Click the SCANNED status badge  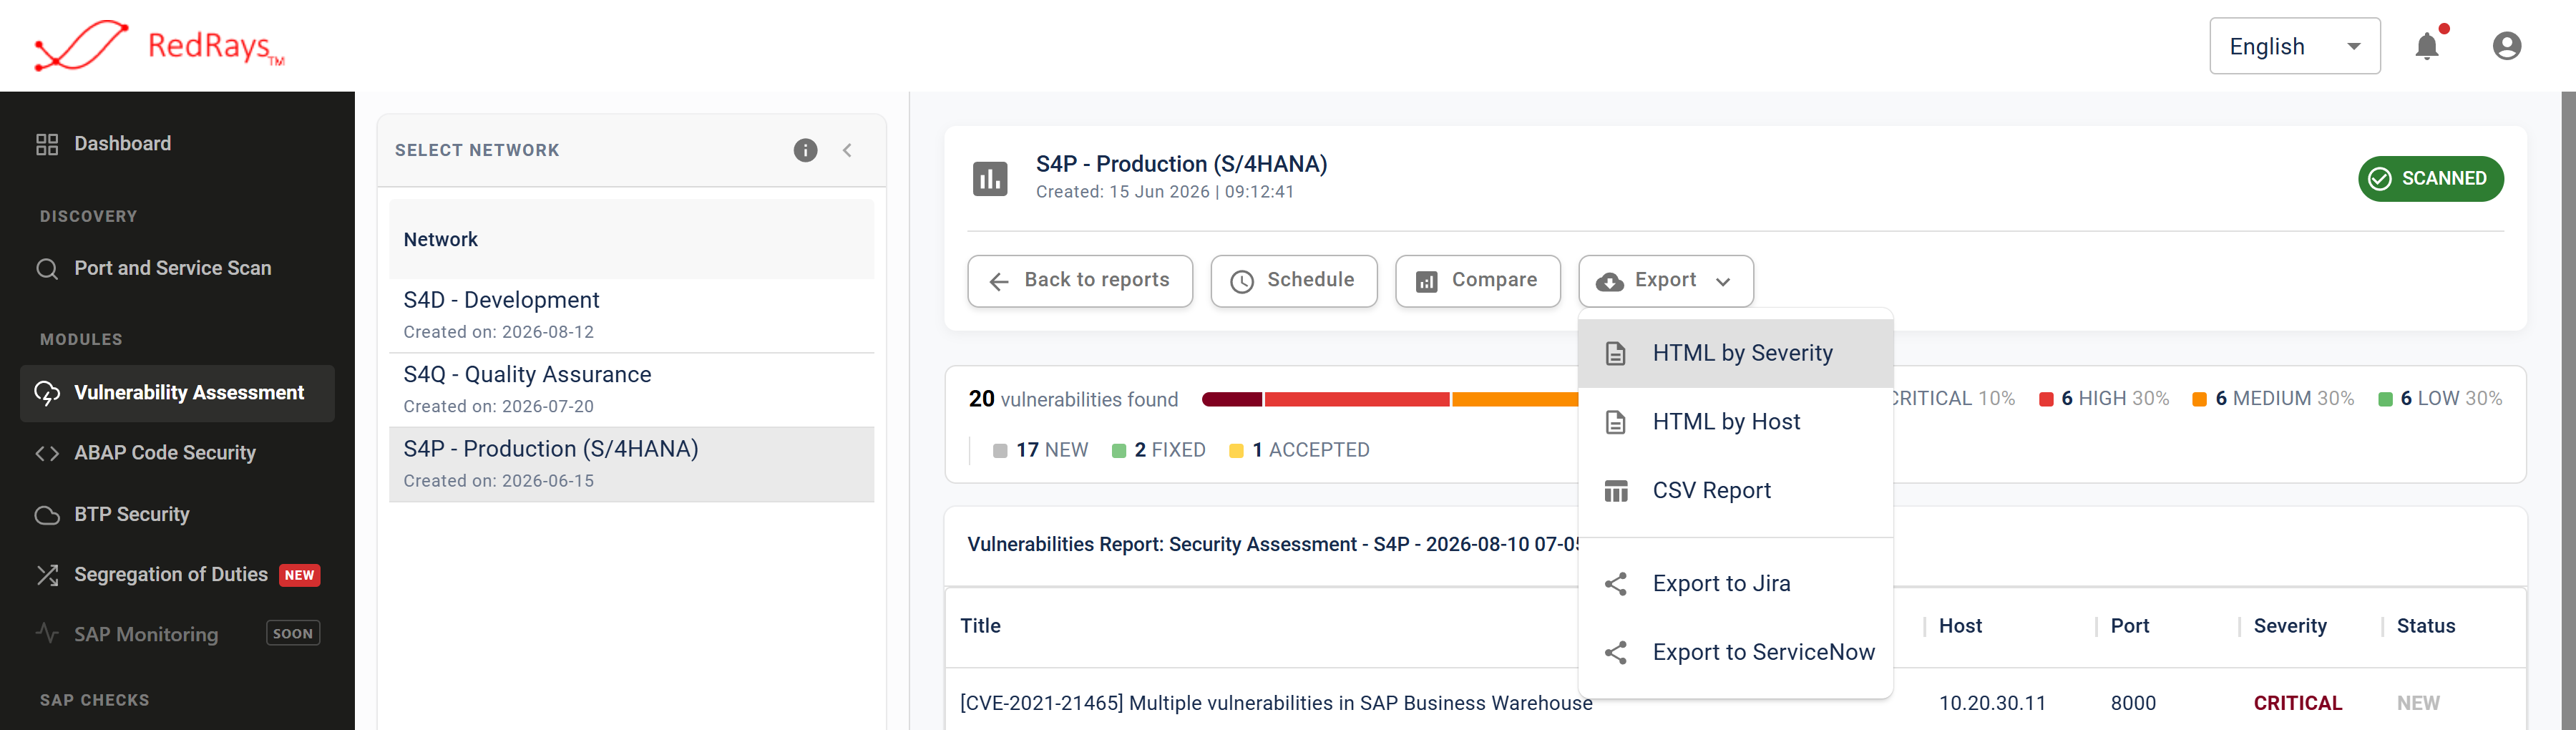tap(2430, 179)
